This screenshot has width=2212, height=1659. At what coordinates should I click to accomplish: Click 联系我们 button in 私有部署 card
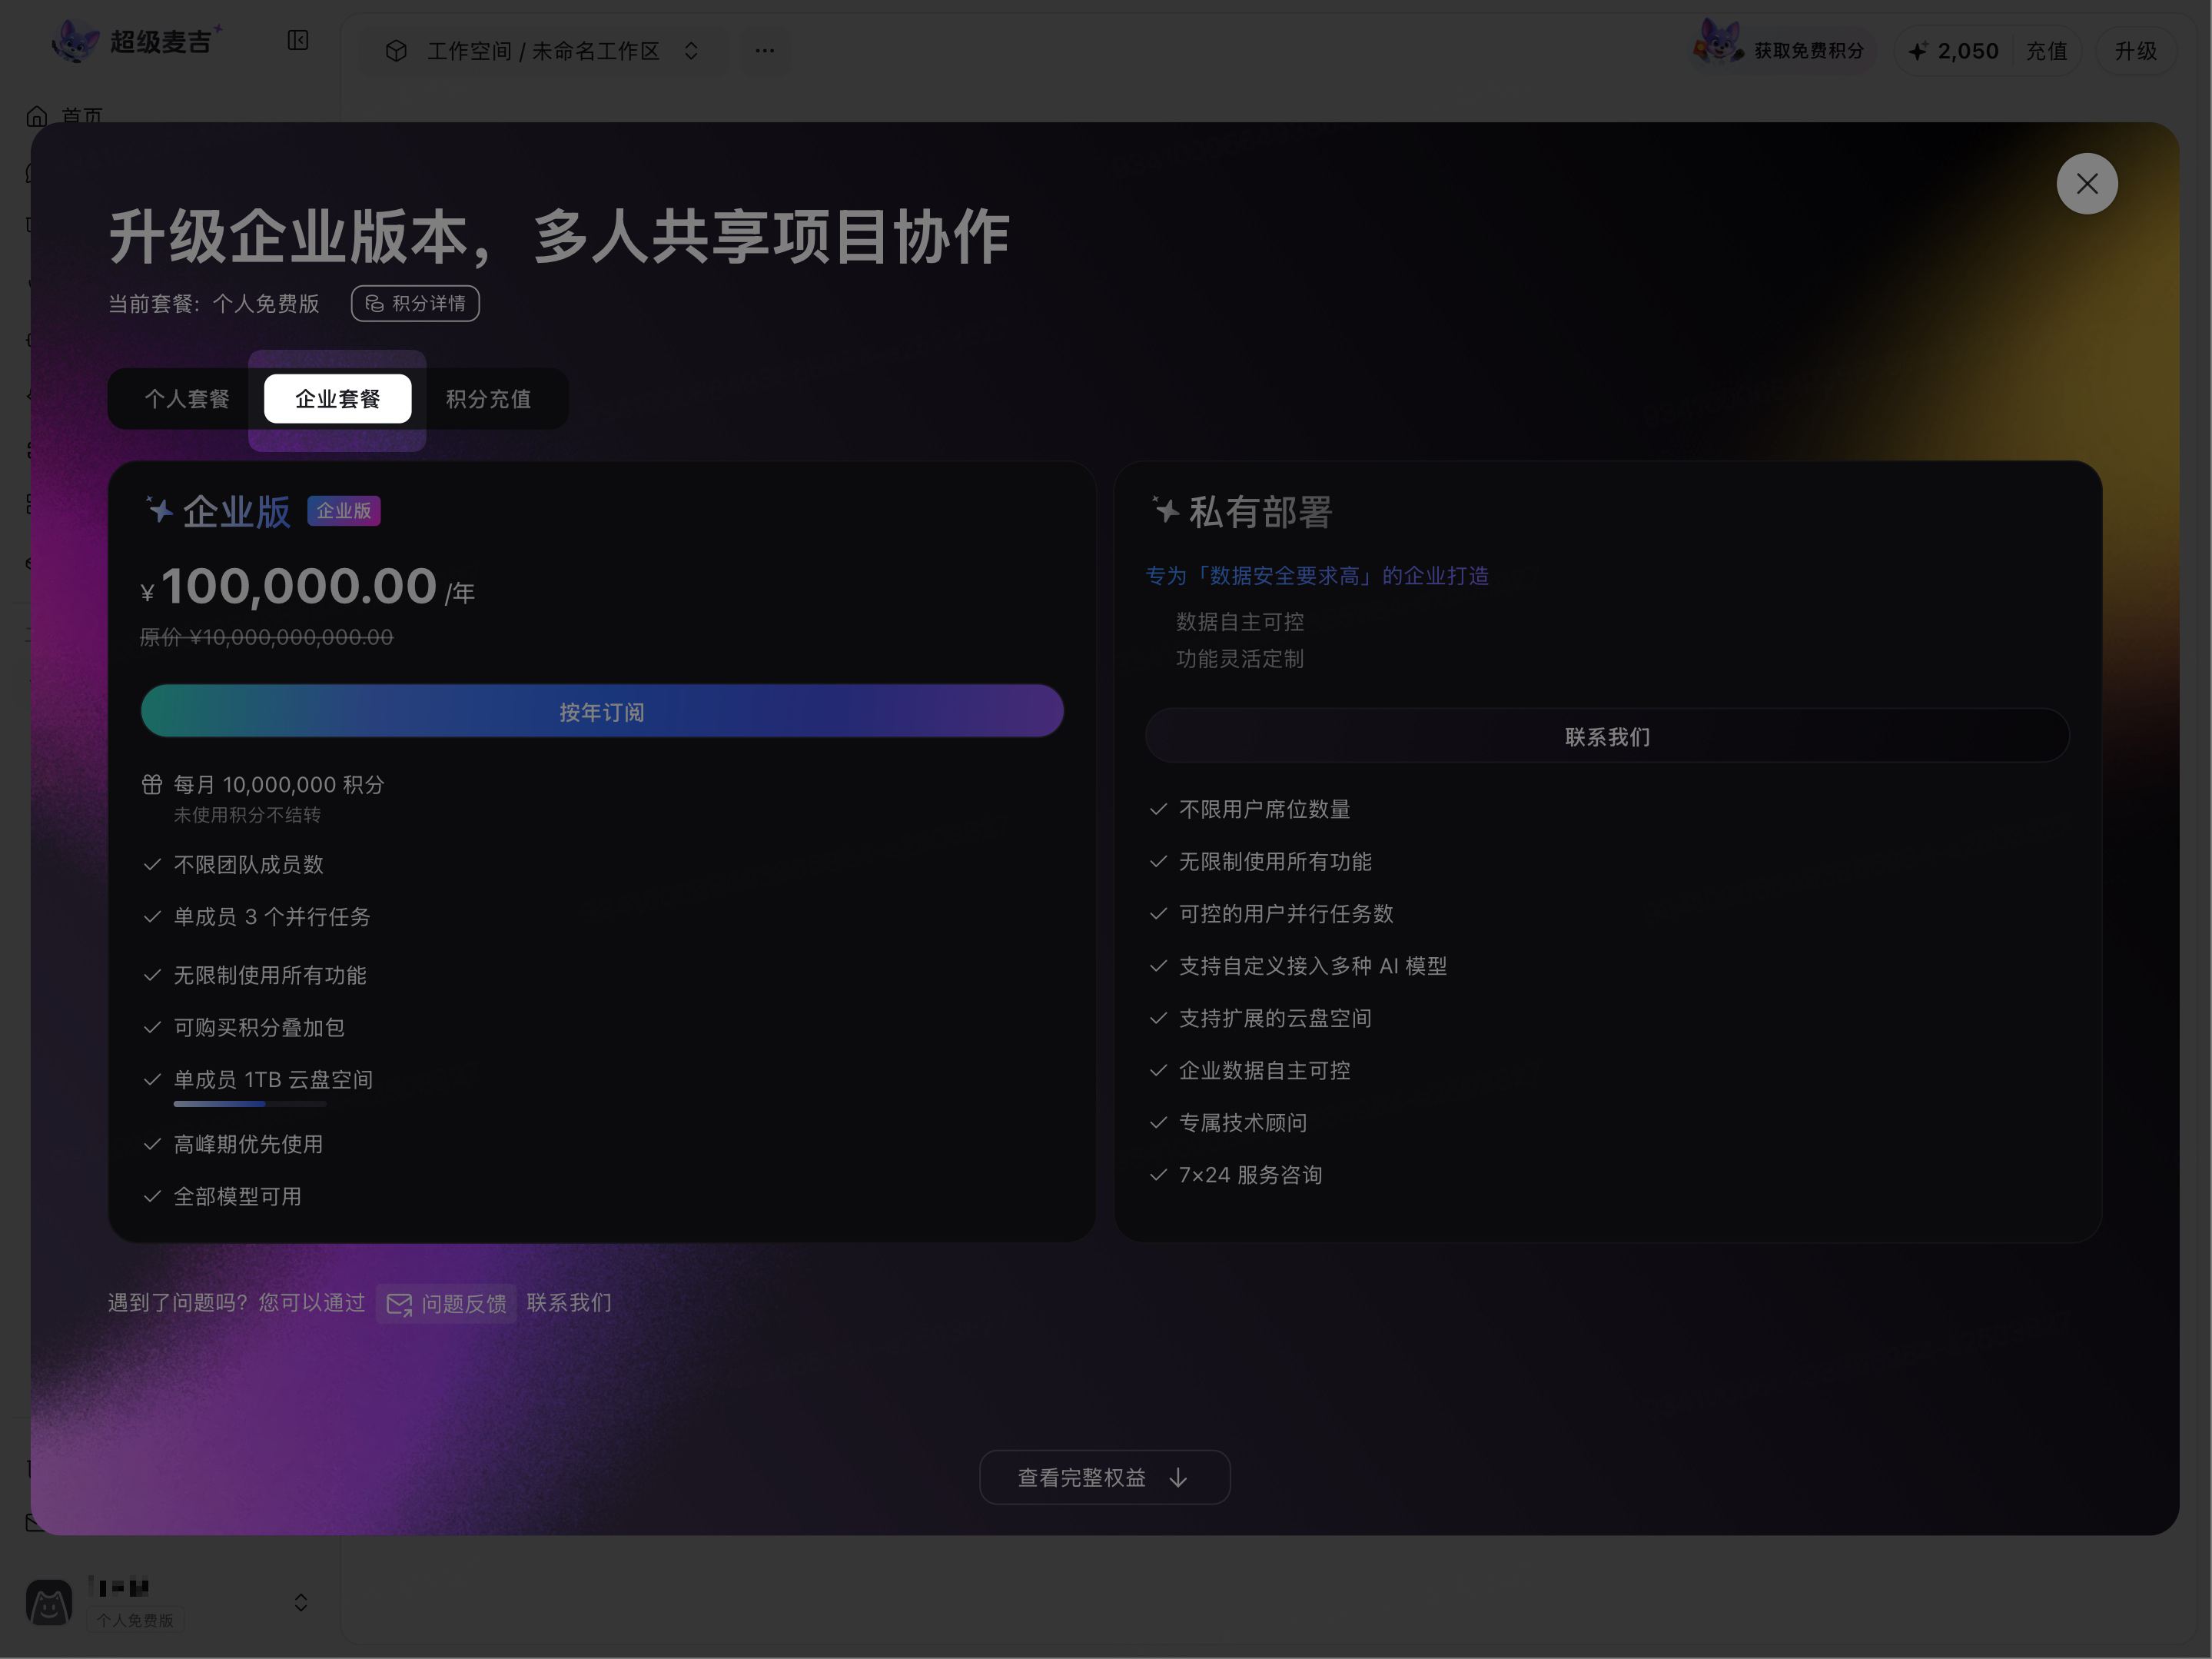point(1607,736)
